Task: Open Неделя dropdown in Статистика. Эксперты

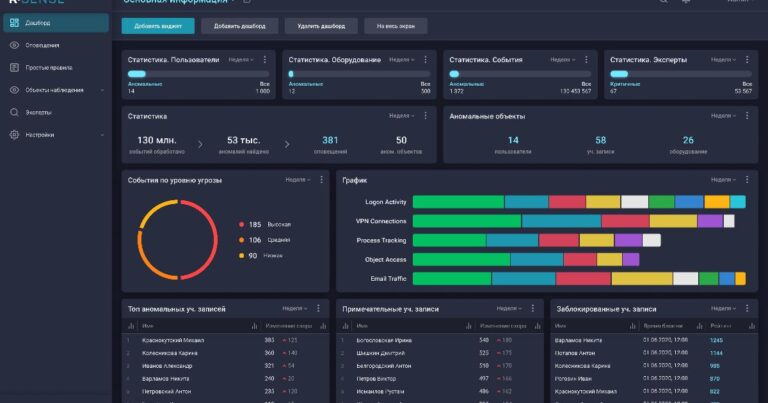Action: [723, 60]
